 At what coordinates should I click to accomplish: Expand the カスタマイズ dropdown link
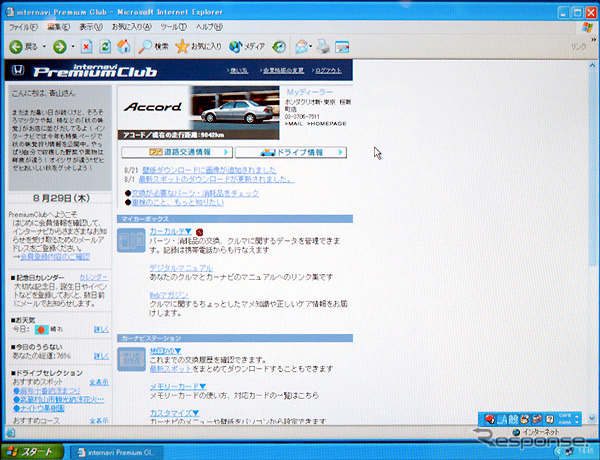pos(174,413)
